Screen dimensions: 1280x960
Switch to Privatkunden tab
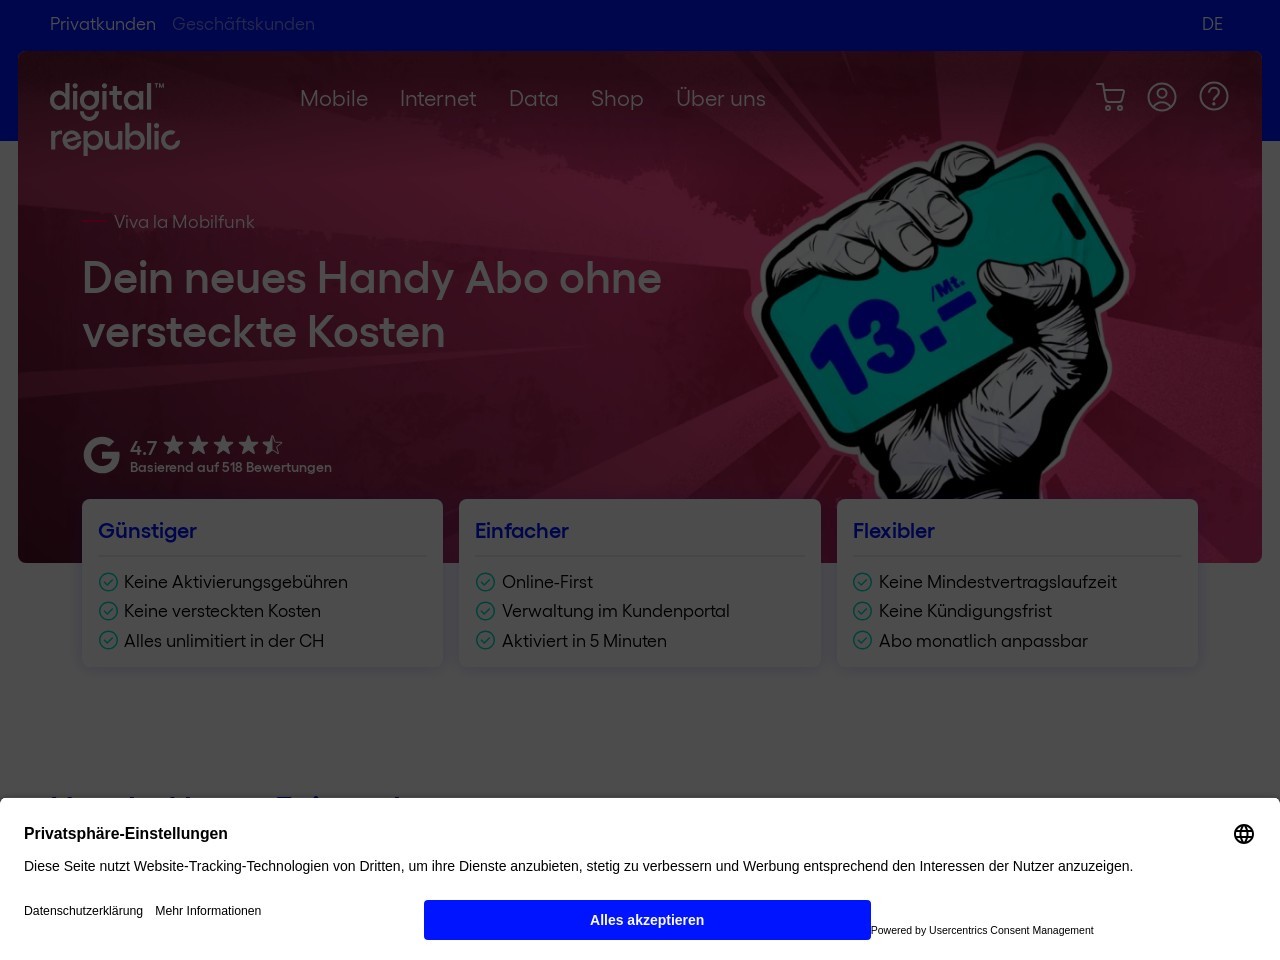103,24
